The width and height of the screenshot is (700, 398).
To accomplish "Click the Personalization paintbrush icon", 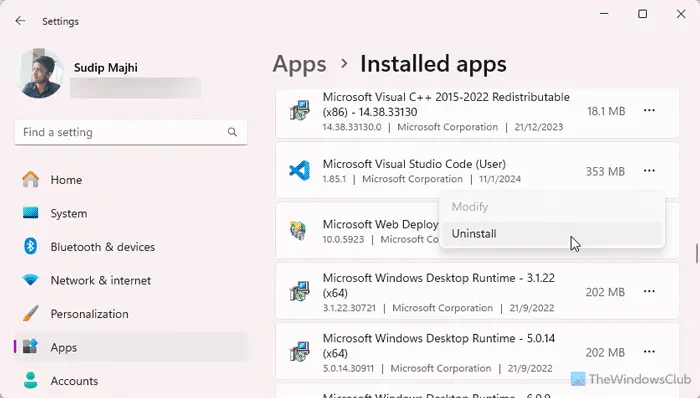I will (x=30, y=314).
